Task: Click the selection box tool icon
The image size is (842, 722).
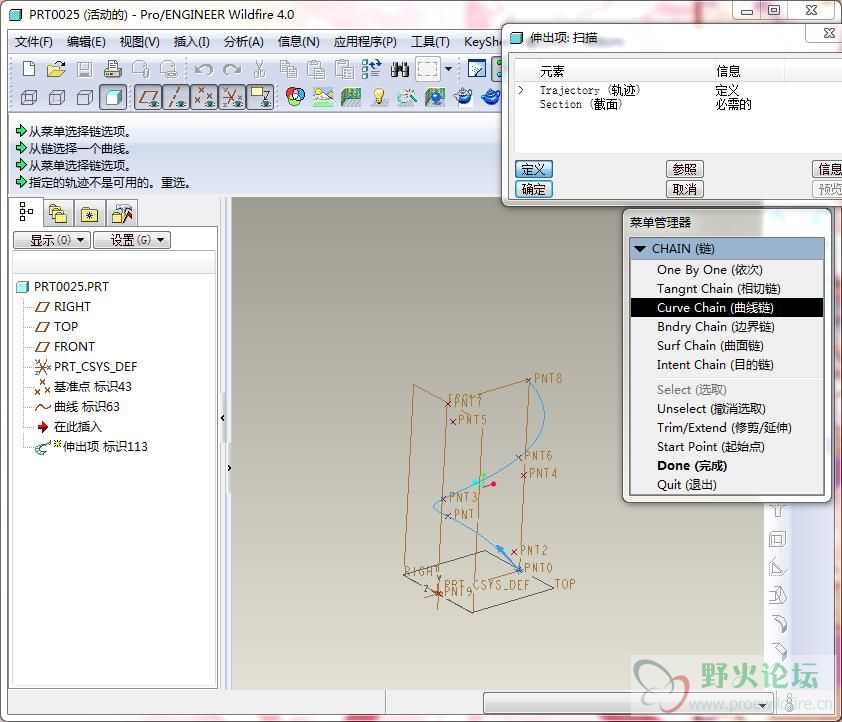Action: coord(427,69)
